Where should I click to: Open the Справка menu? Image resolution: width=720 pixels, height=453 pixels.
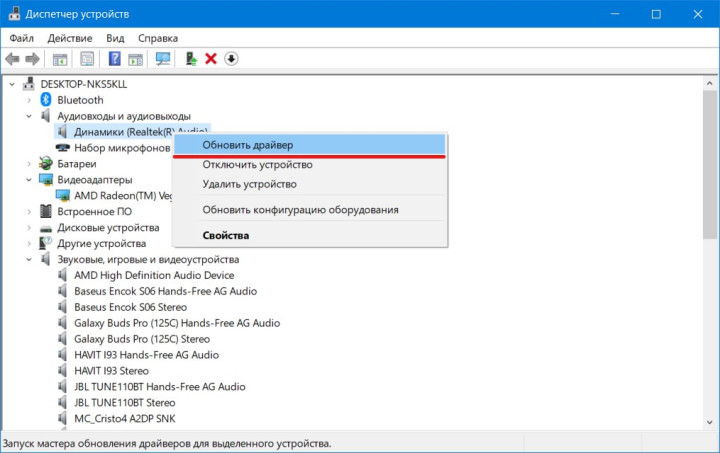(x=158, y=38)
